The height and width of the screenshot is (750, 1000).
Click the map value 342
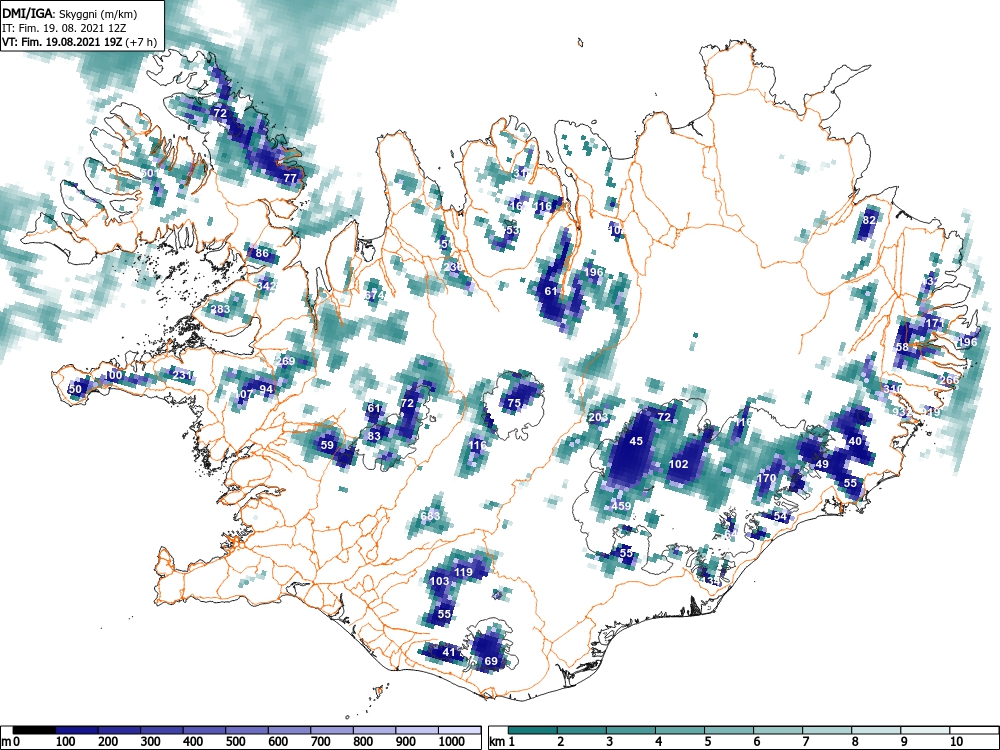(266, 286)
